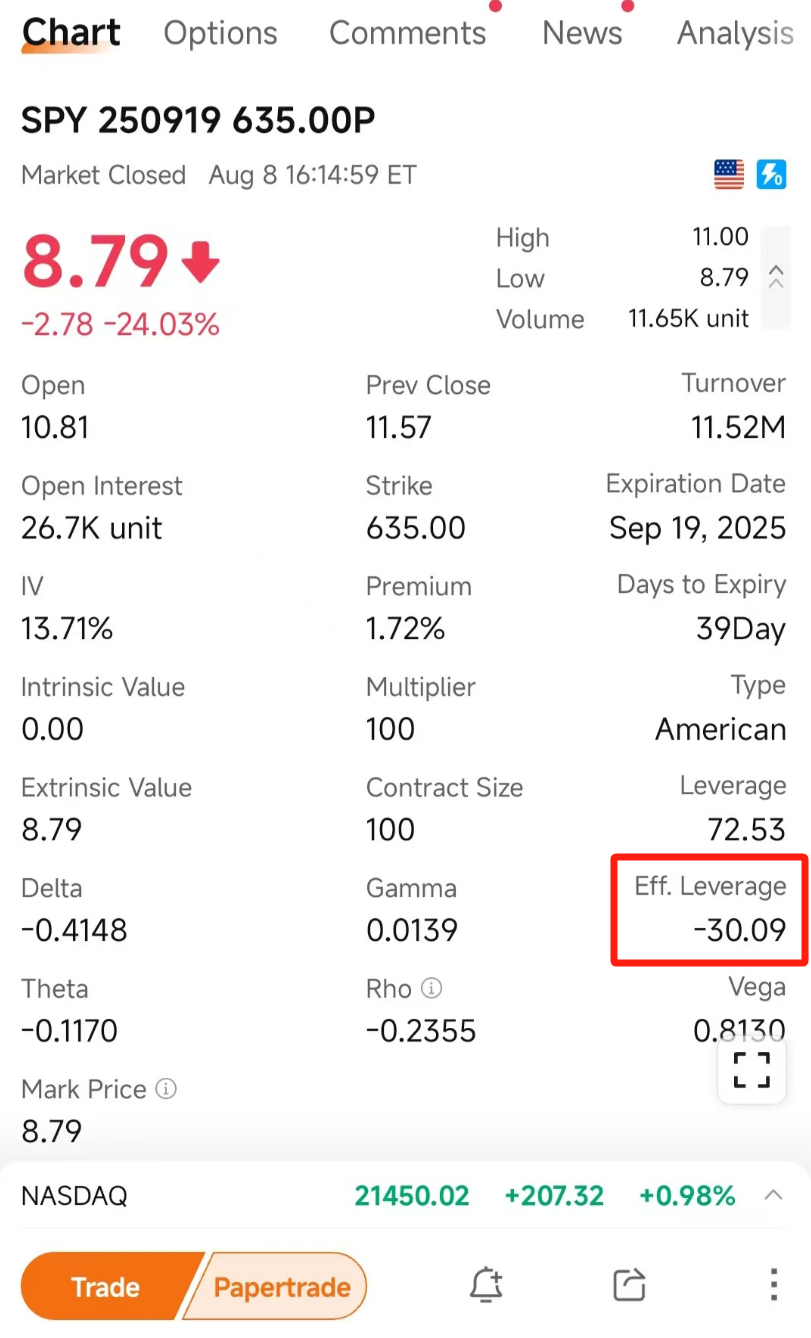Go to the News tab
The height and width of the screenshot is (1338, 811).
(x=582, y=34)
